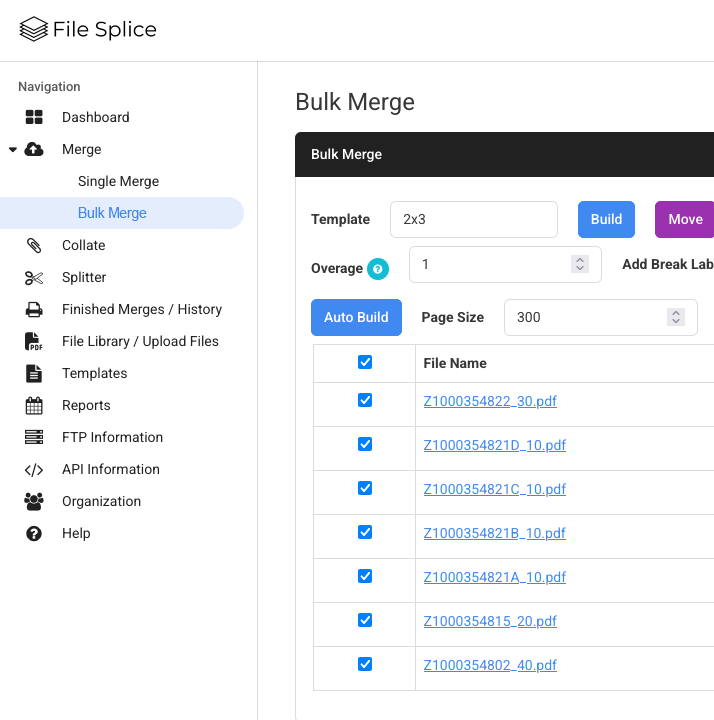Click the Overage number stepper arrows
Screen dimensions: 714x720
[579, 264]
